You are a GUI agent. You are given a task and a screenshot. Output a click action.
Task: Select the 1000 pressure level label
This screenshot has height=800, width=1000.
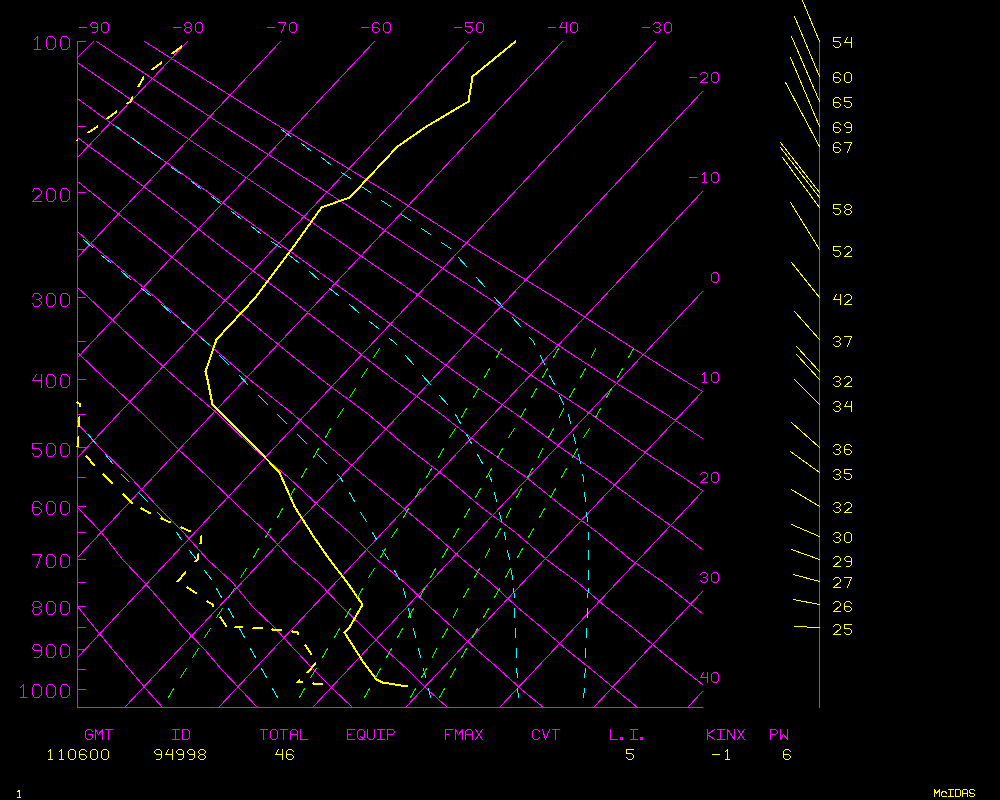(45, 691)
